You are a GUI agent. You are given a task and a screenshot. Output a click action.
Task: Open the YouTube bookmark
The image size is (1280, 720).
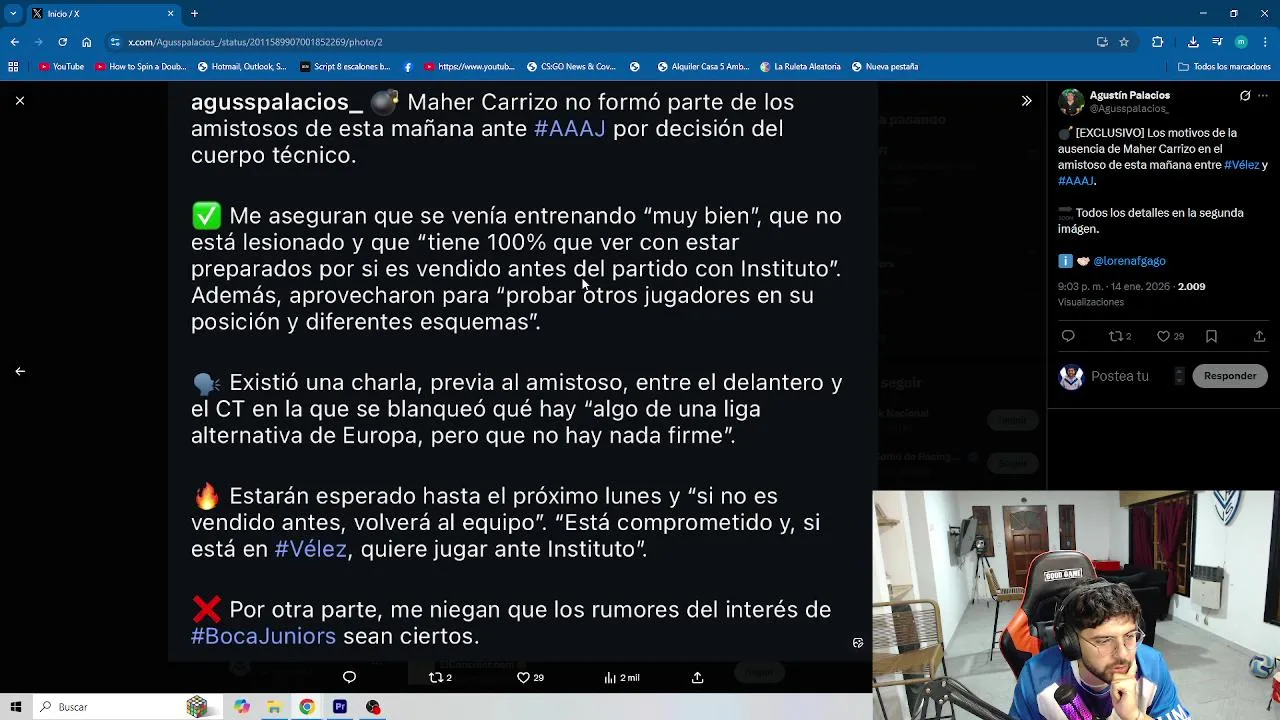pos(62,67)
